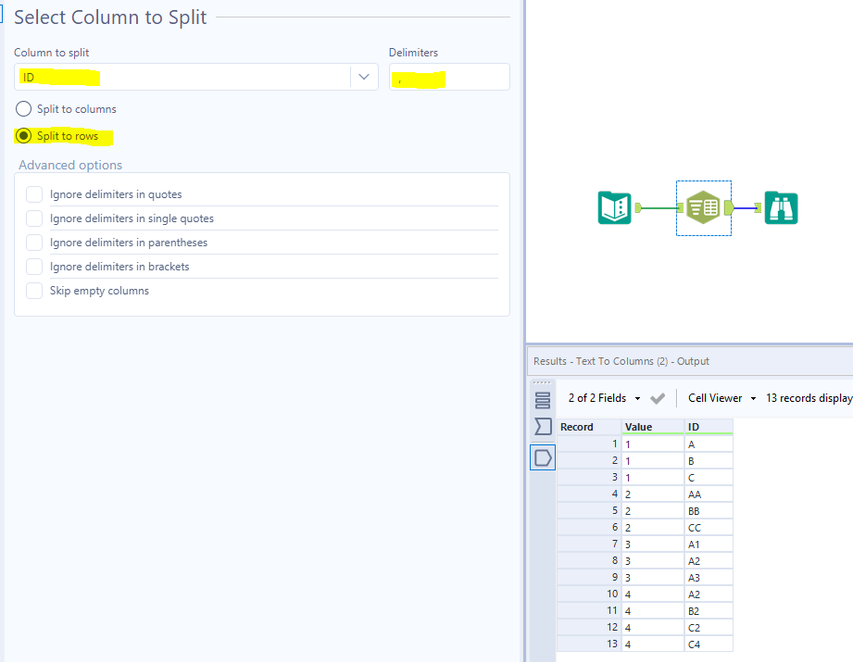
Task: Click the ID column header
Action: click(x=708, y=427)
